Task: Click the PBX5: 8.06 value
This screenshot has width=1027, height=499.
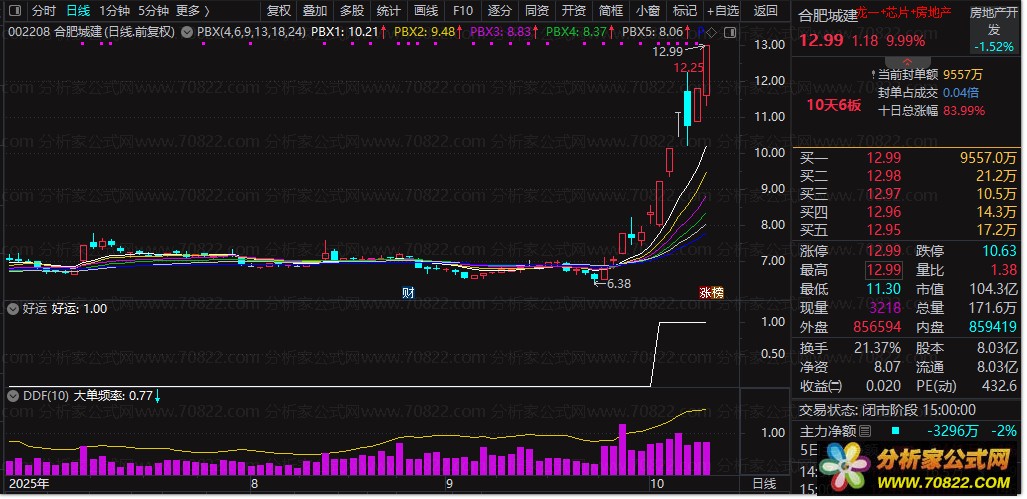Action: coord(652,31)
